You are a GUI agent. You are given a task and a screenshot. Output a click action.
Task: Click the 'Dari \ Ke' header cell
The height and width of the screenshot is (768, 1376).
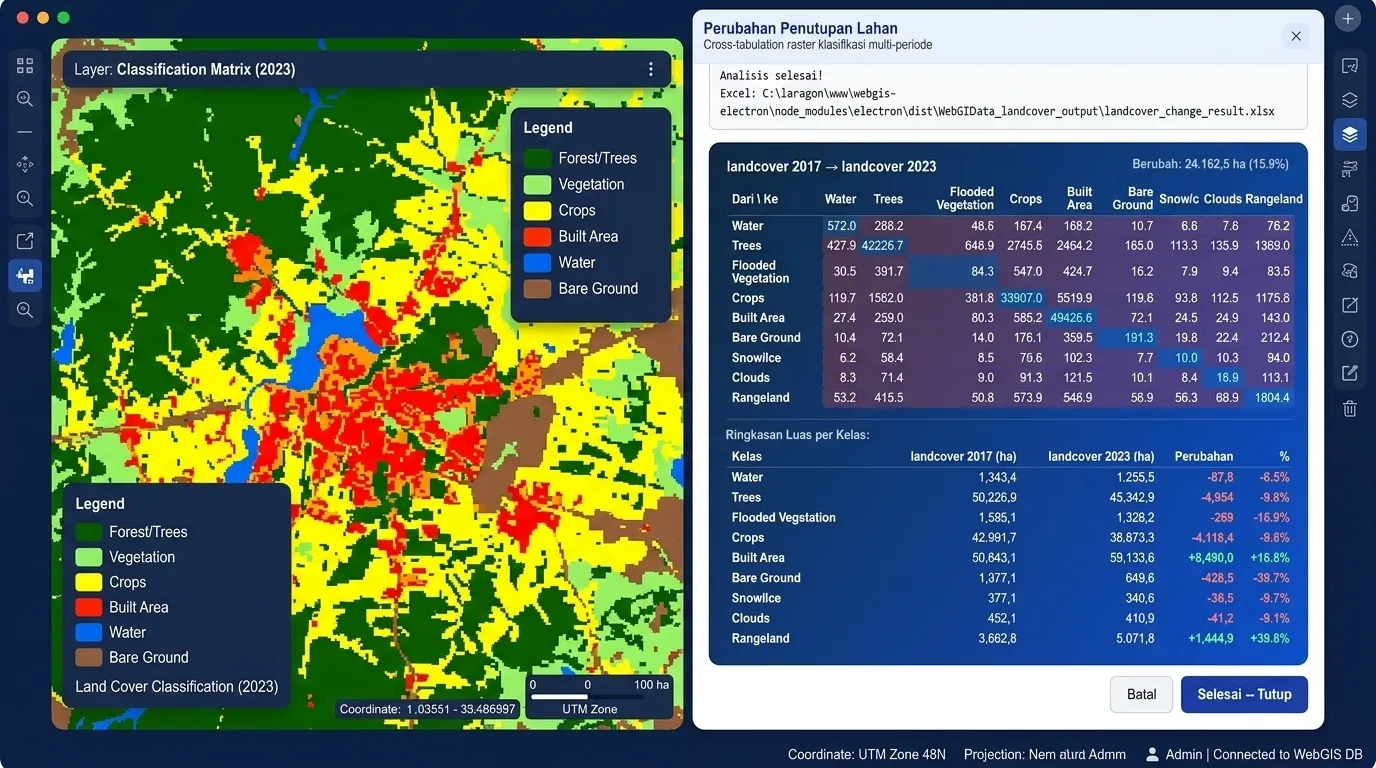[755, 199]
